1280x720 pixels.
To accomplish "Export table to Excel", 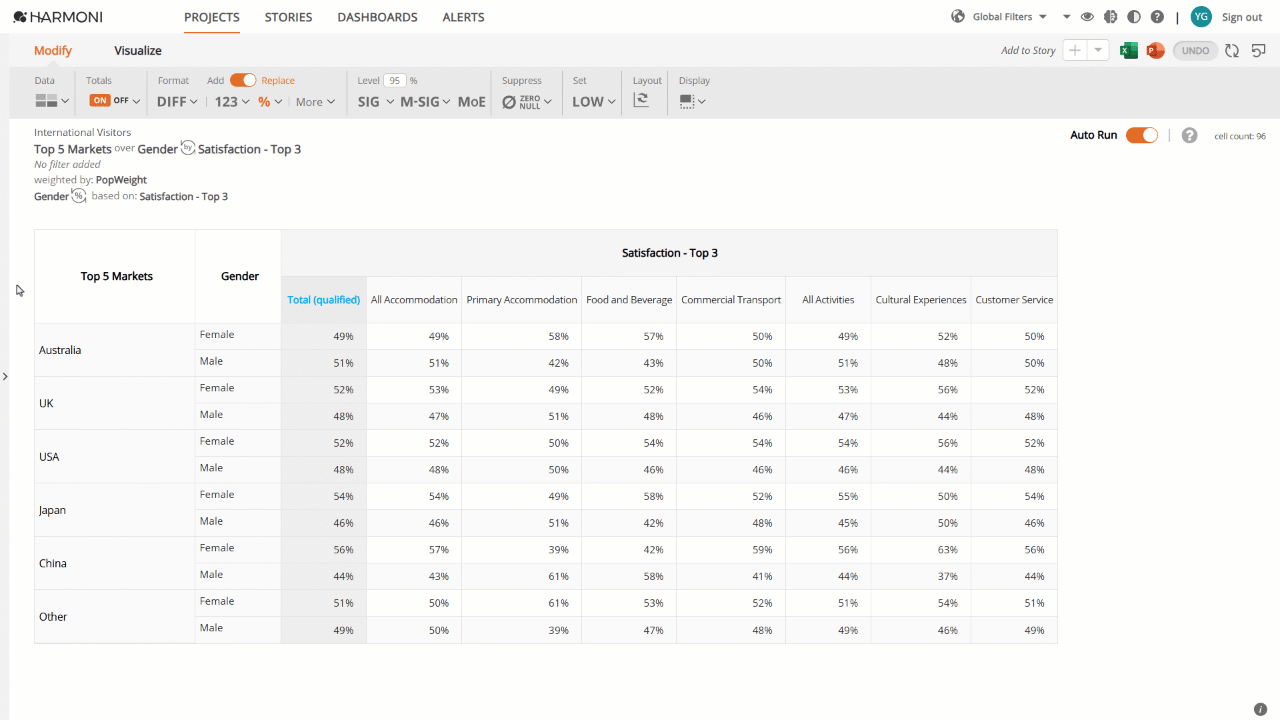I will click(x=1129, y=51).
